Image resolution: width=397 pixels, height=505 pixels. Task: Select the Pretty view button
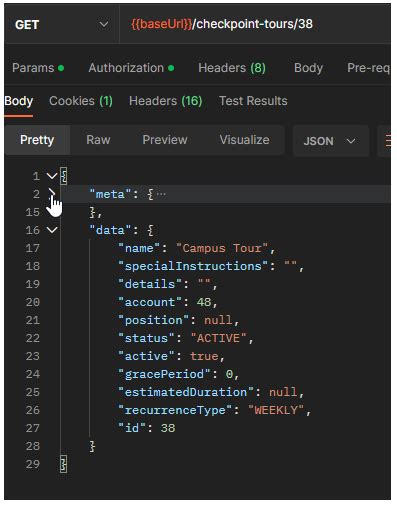pyautogui.click(x=37, y=140)
